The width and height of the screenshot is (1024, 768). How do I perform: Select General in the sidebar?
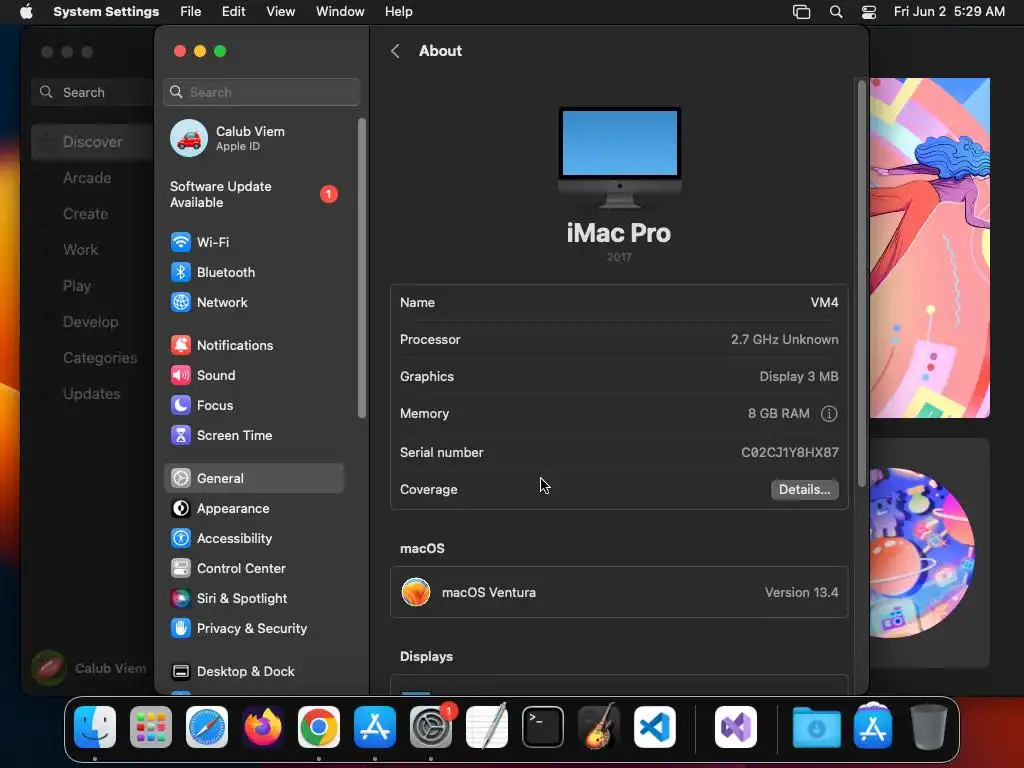254,478
